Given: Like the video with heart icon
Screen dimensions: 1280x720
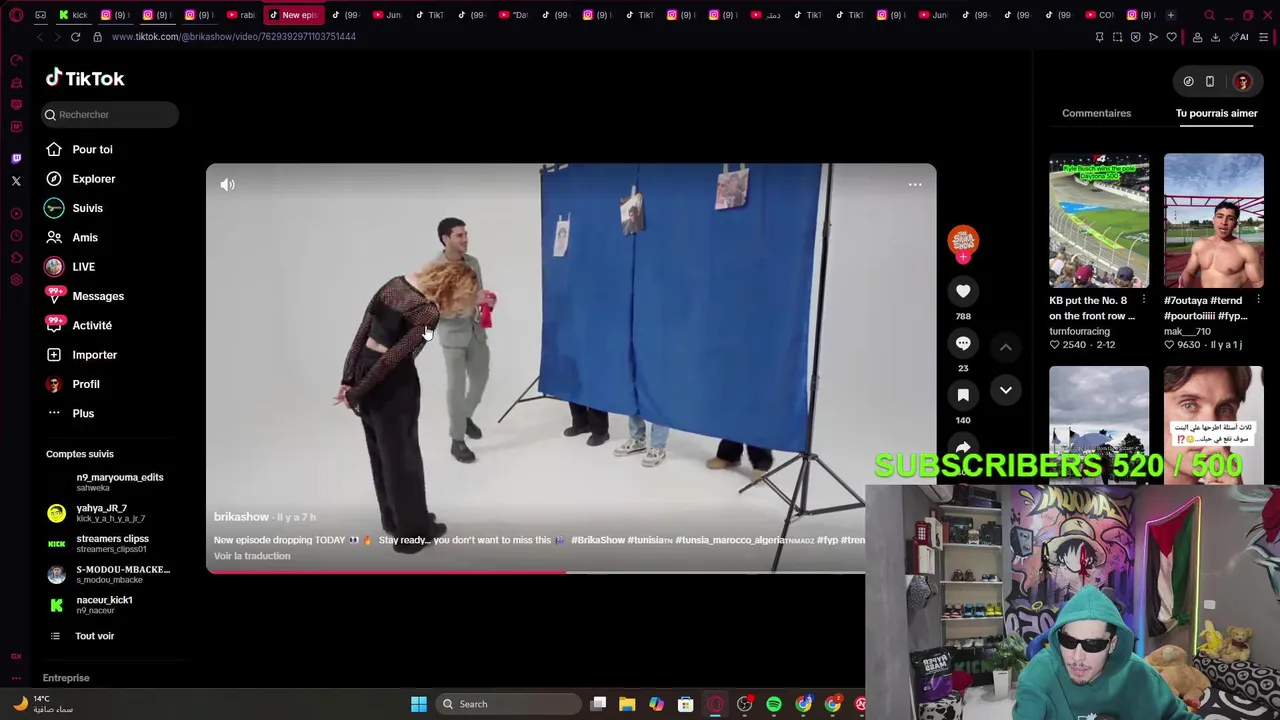Looking at the screenshot, I should [x=963, y=291].
